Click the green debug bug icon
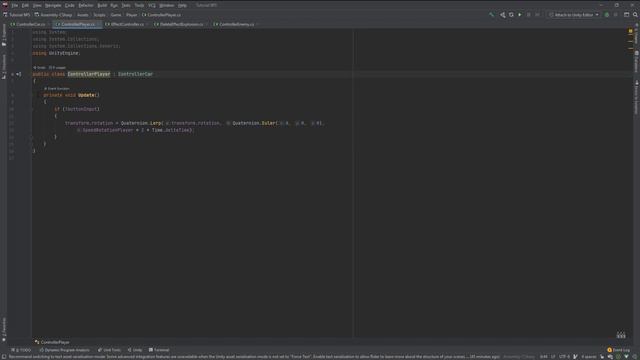This screenshot has height=360, width=640. (x=607, y=15)
